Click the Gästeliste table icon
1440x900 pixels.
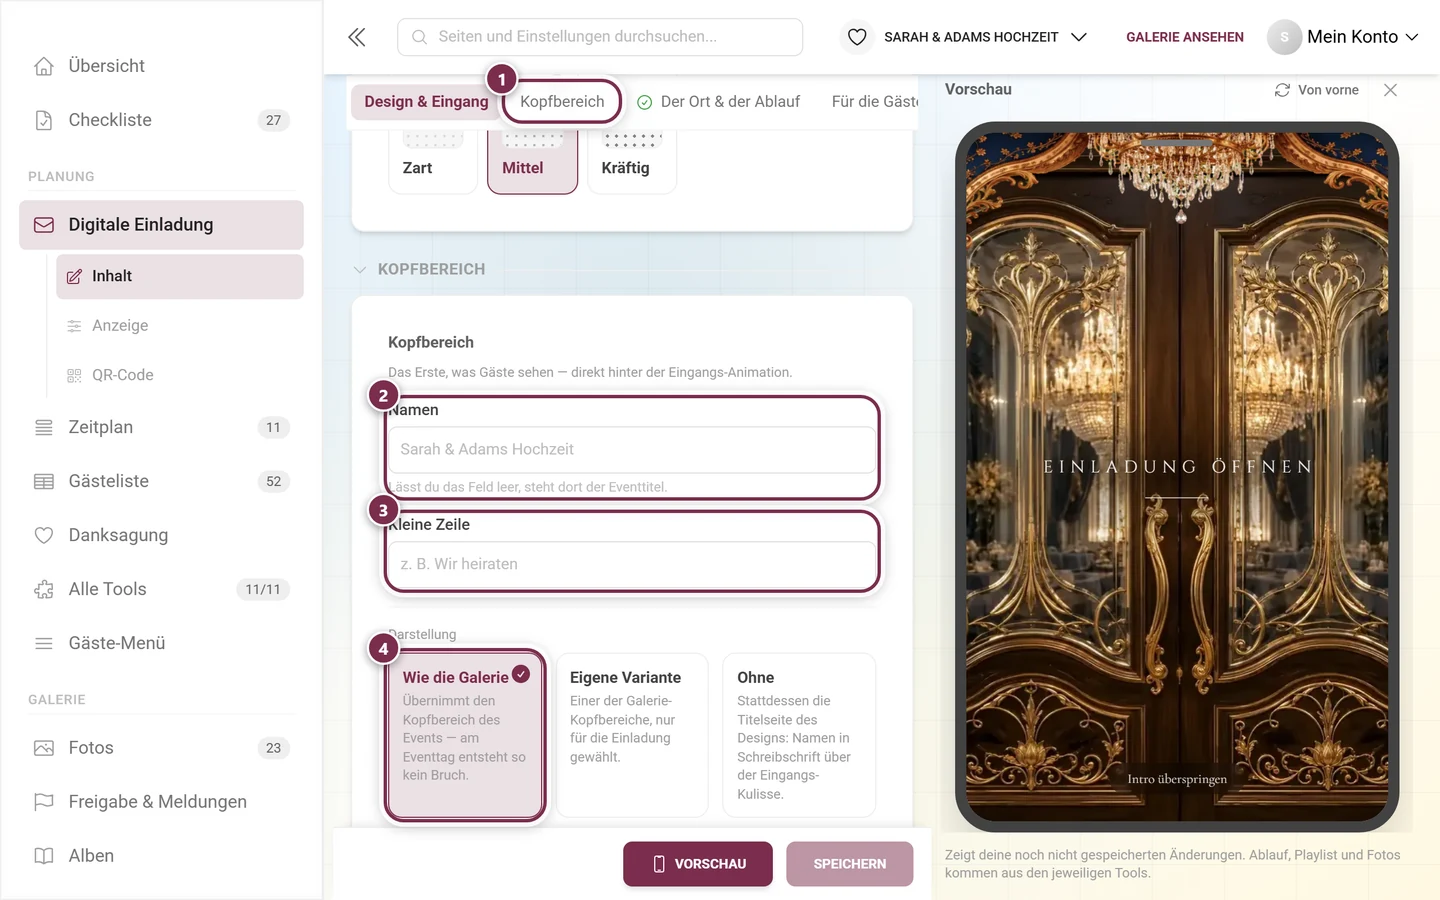pos(44,481)
